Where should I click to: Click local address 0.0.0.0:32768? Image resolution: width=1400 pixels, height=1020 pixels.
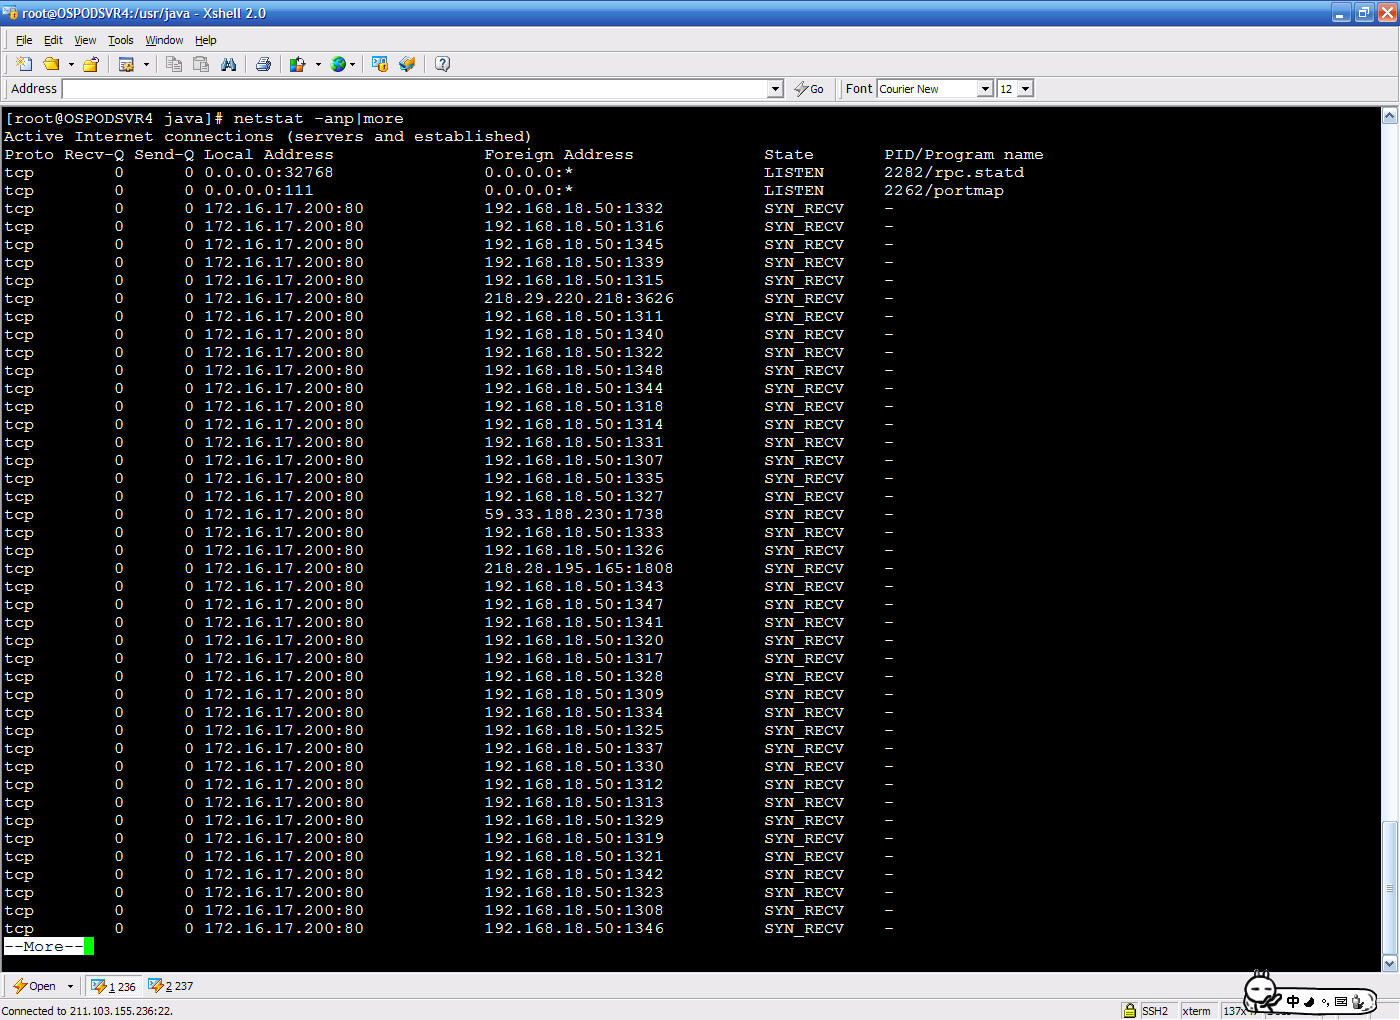(269, 172)
